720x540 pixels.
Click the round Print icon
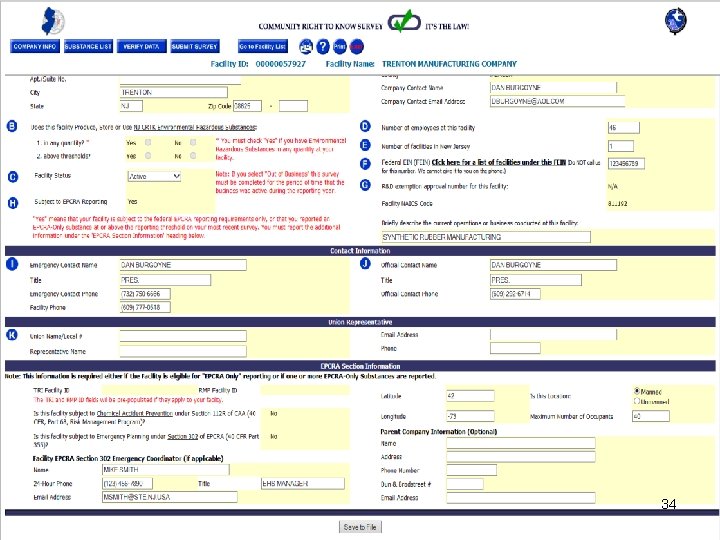click(340, 46)
